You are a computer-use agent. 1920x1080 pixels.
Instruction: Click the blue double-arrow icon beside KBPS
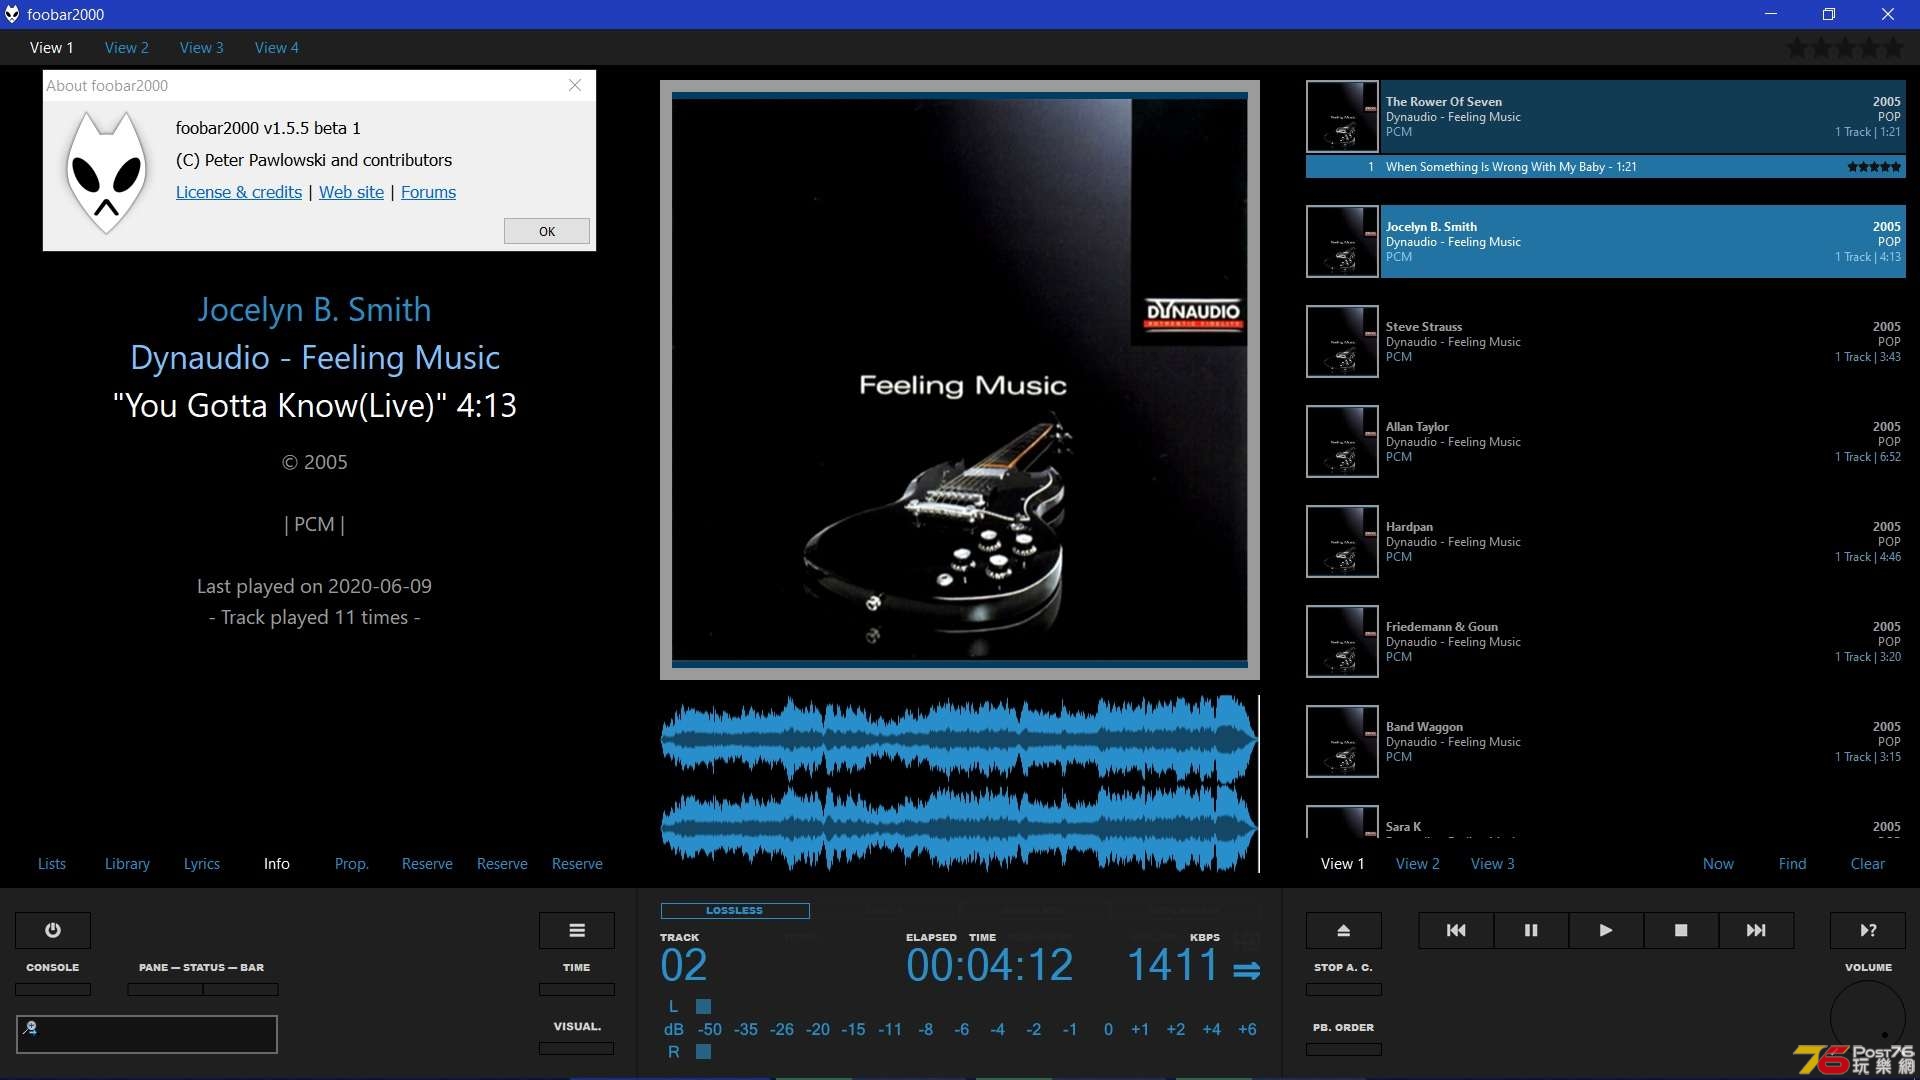pos(1246,970)
